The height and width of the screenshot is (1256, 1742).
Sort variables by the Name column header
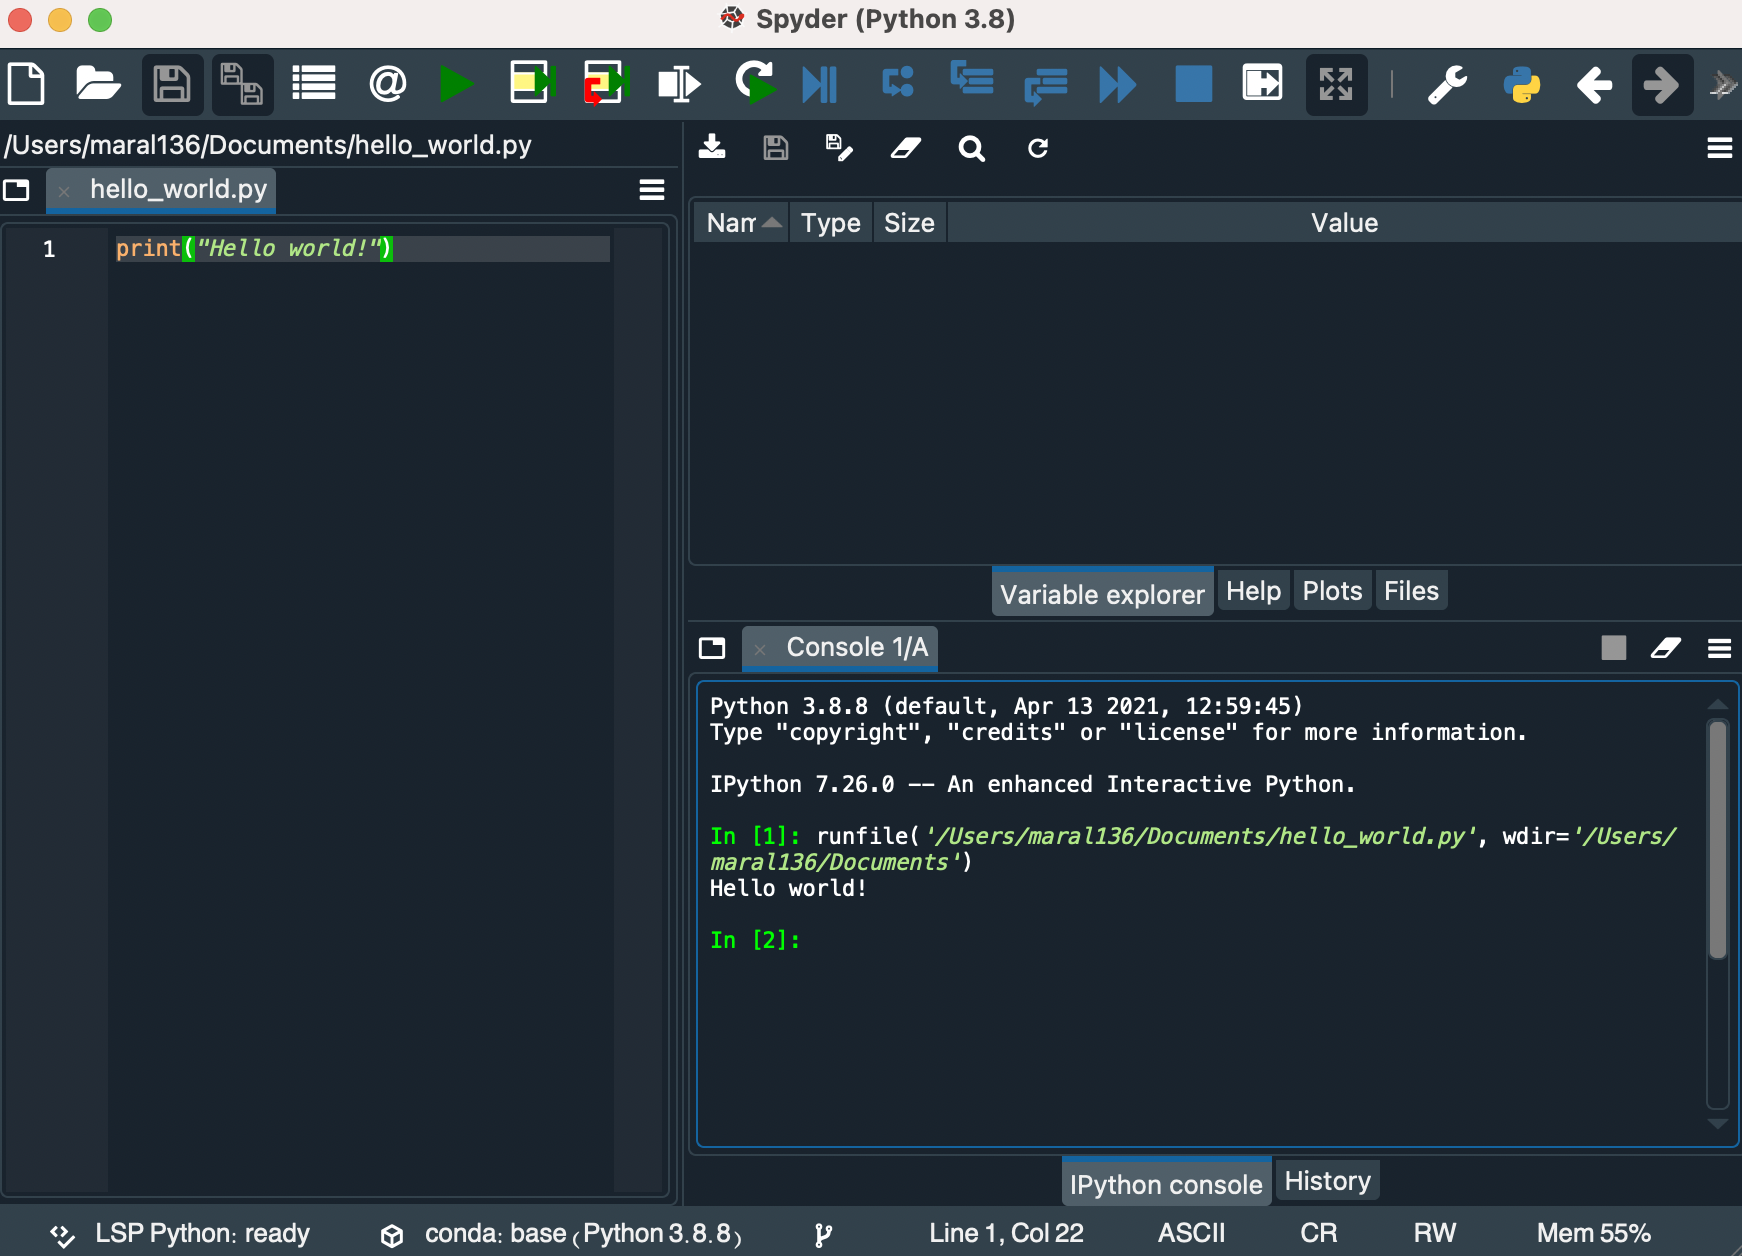(742, 222)
